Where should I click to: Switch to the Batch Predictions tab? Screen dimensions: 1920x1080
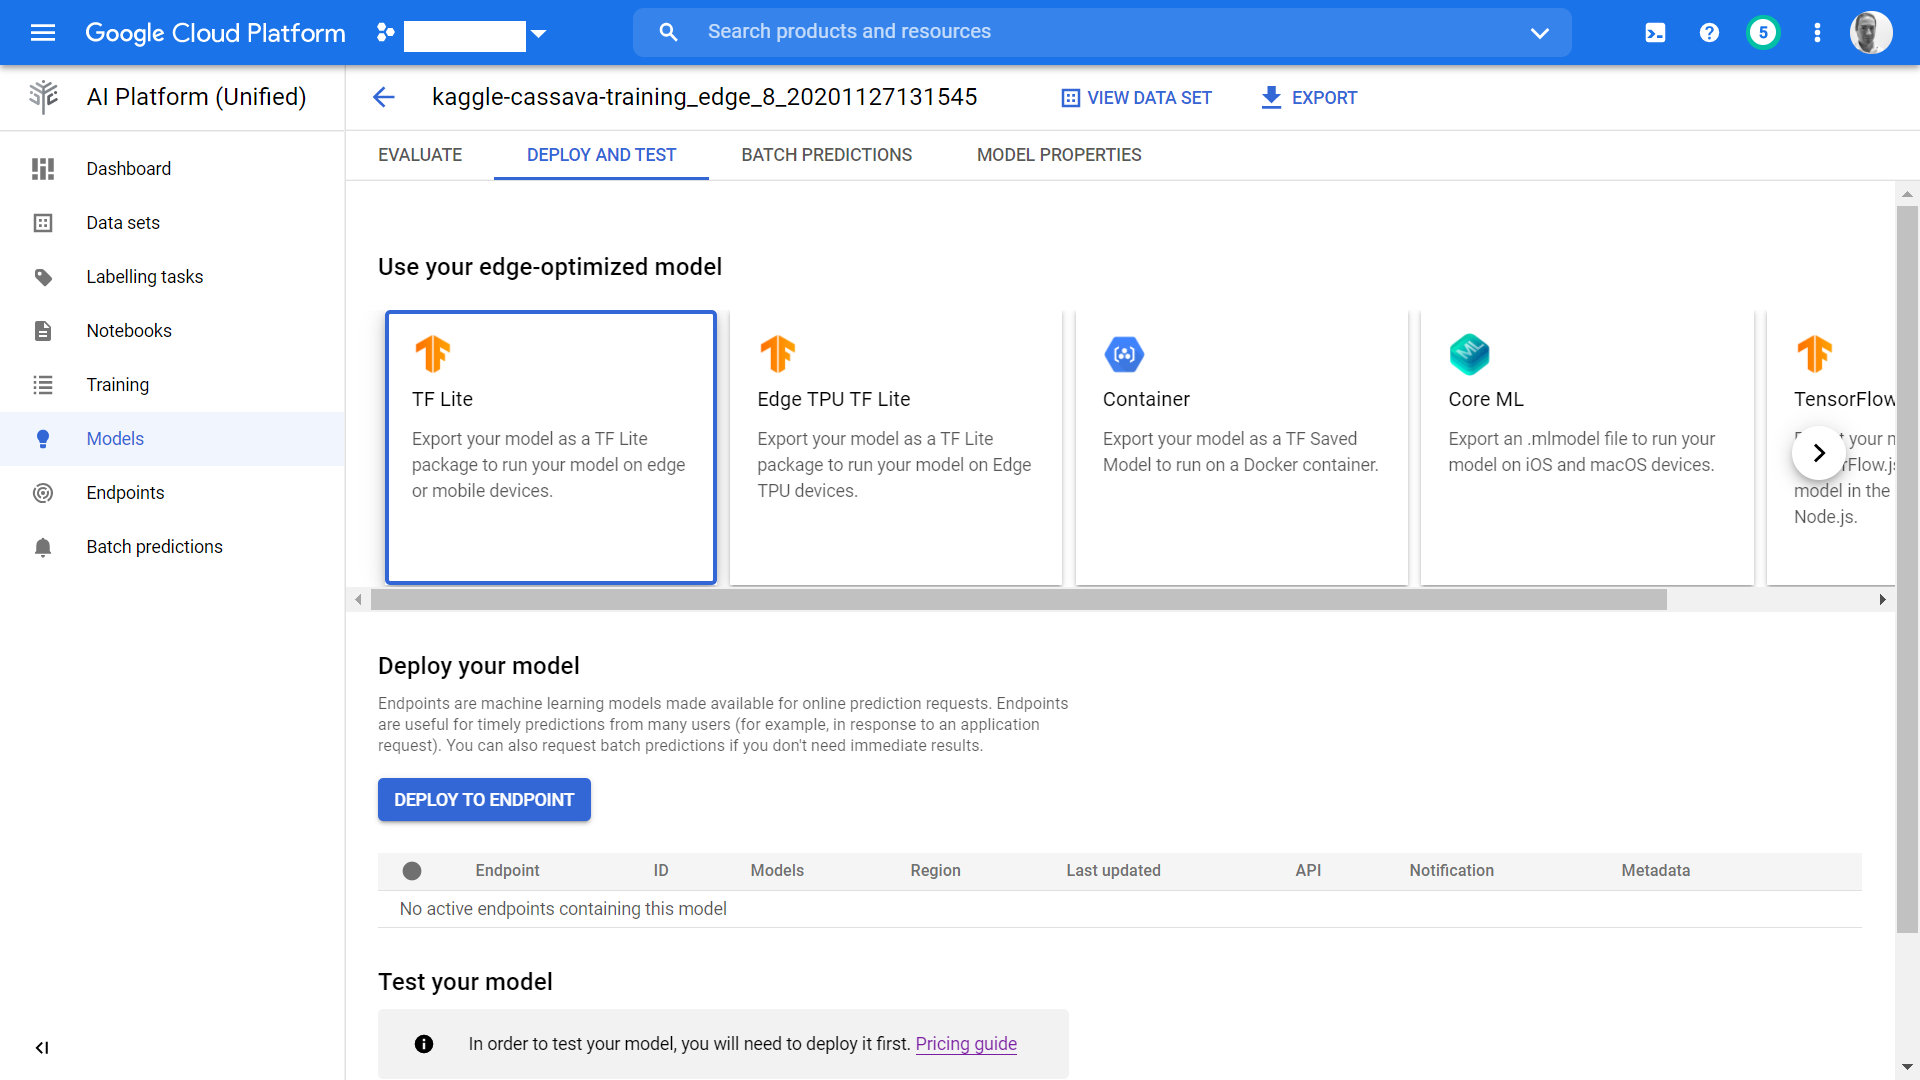(826, 155)
